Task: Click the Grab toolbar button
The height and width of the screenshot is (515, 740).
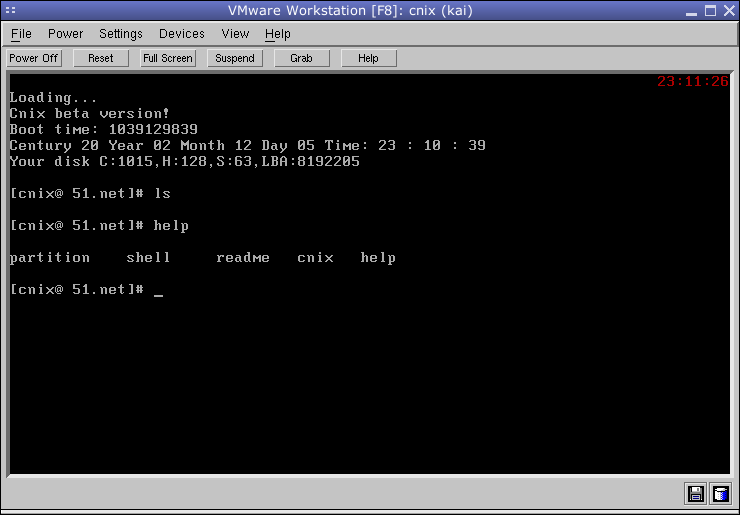Action: (302, 59)
